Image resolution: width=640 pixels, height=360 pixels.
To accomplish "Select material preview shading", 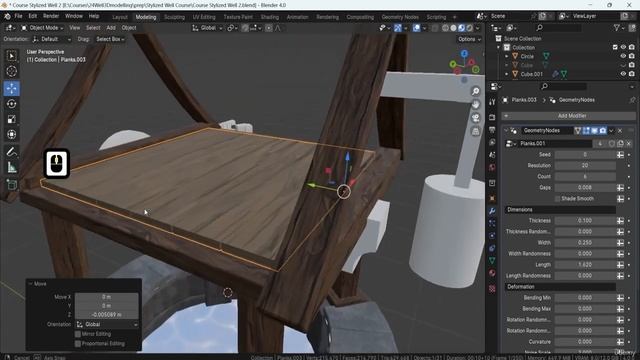I will click(x=462, y=28).
